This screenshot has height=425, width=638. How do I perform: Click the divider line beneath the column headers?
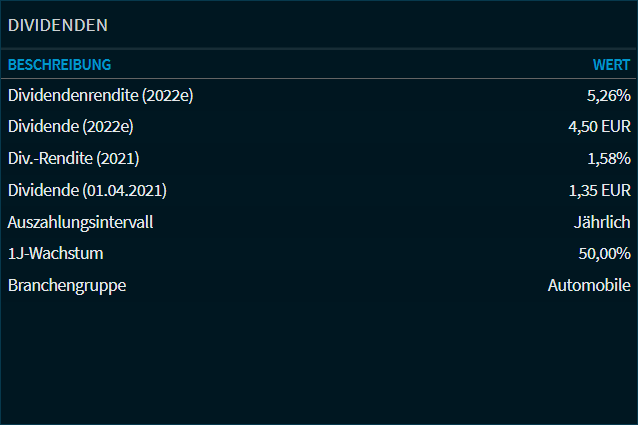pos(319,78)
